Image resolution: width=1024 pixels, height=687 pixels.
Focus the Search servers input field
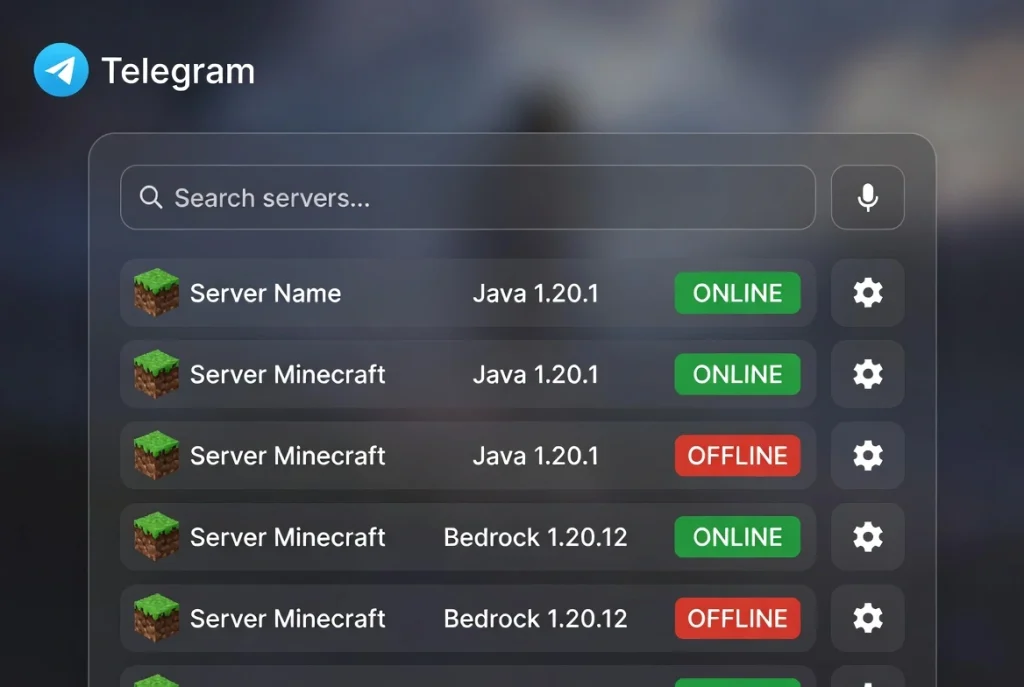point(468,197)
